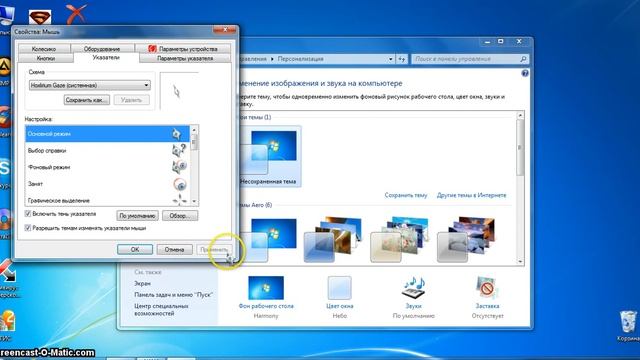Toggle Включить тень указателя checkbox
The height and width of the screenshot is (360, 640).
pos(28,214)
